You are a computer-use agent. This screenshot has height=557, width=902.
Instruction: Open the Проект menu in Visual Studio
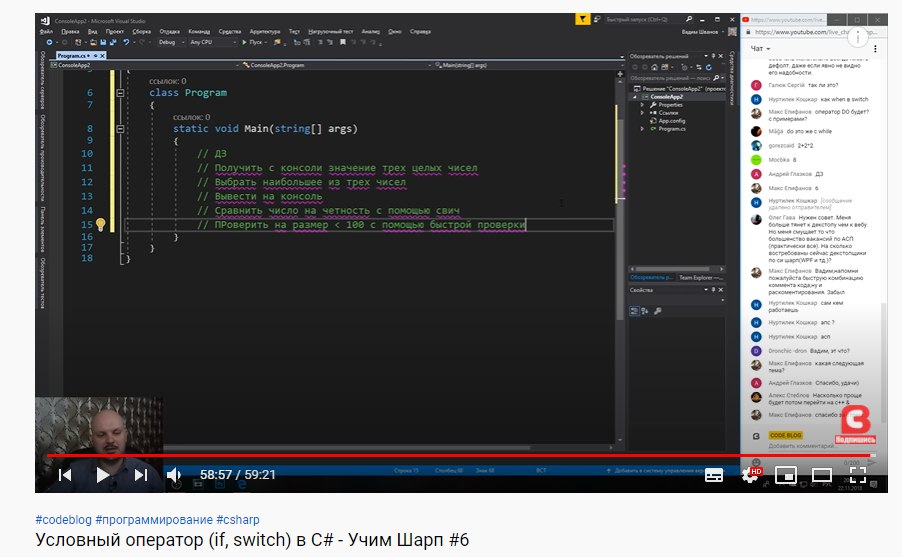coord(114,32)
